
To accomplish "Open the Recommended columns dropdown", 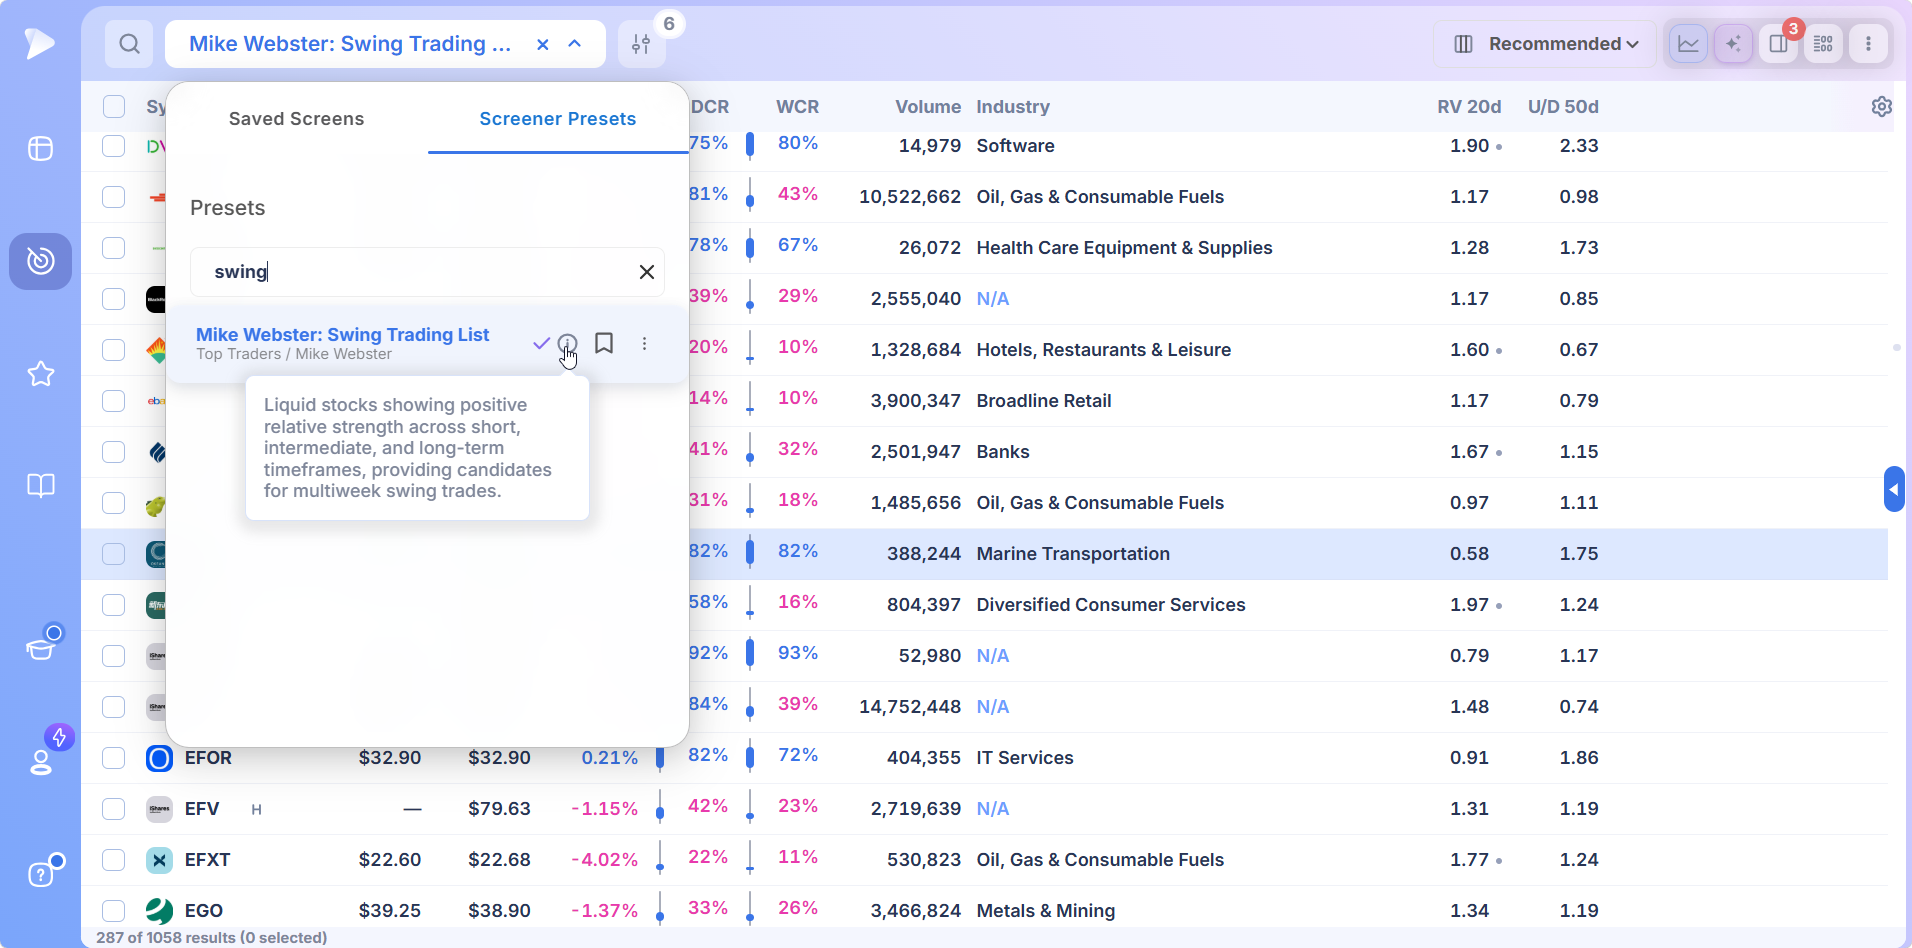I will pos(1545,44).
